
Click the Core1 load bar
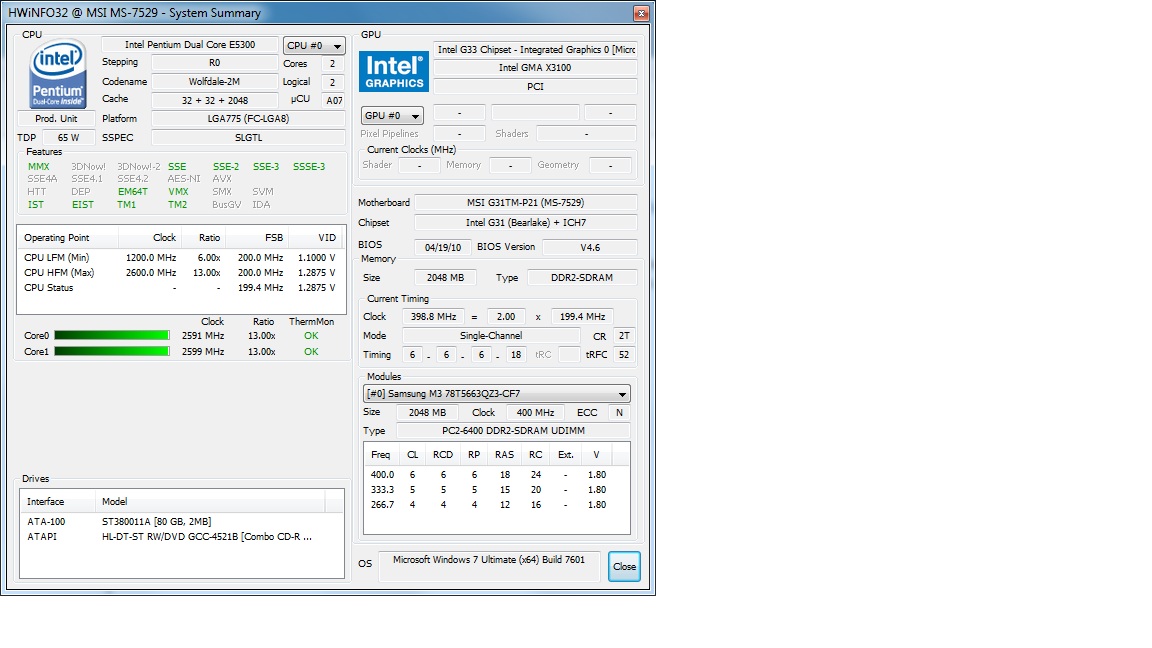click(112, 352)
